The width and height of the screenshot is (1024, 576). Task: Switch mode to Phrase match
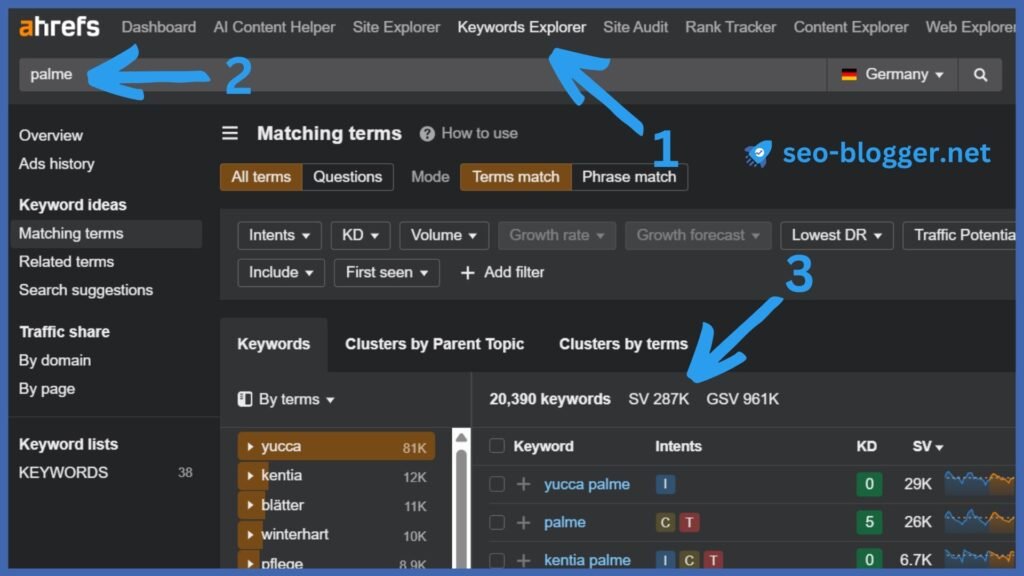pos(629,177)
